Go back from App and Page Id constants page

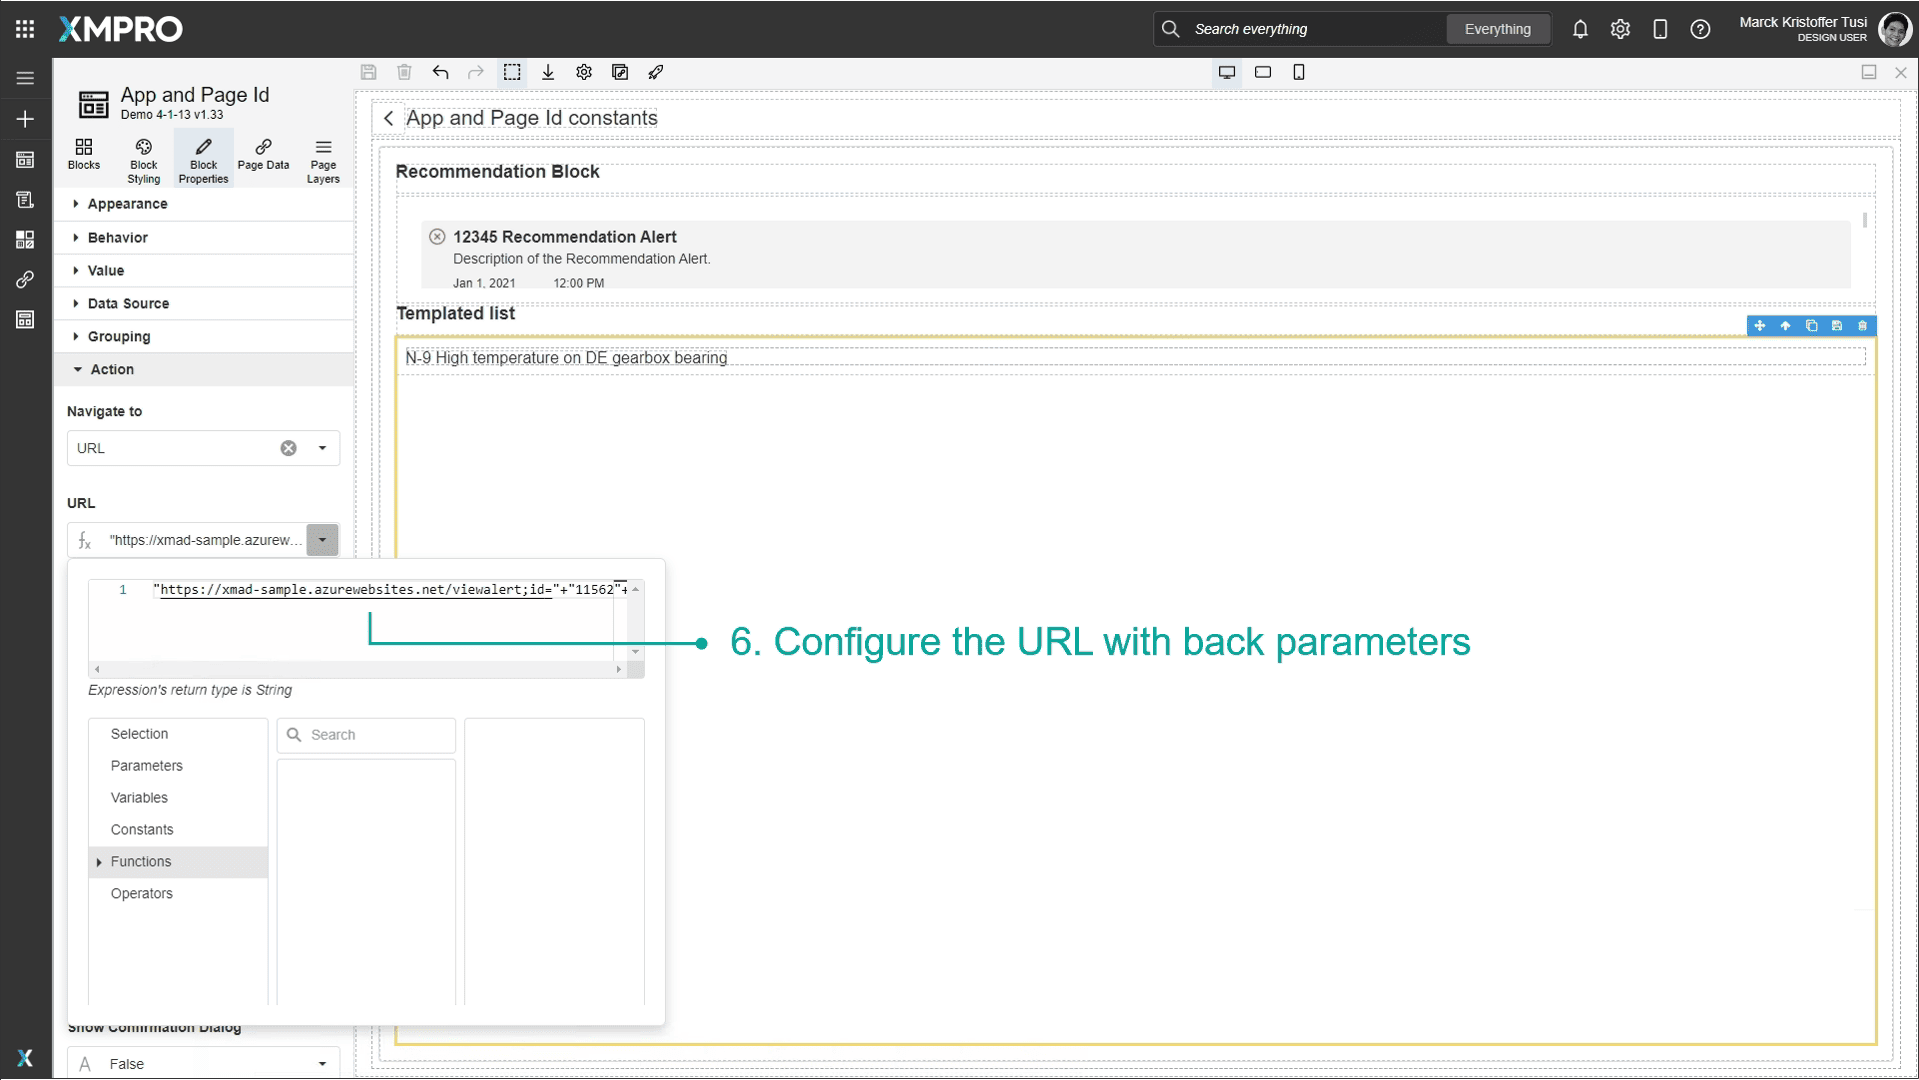point(389,118)
